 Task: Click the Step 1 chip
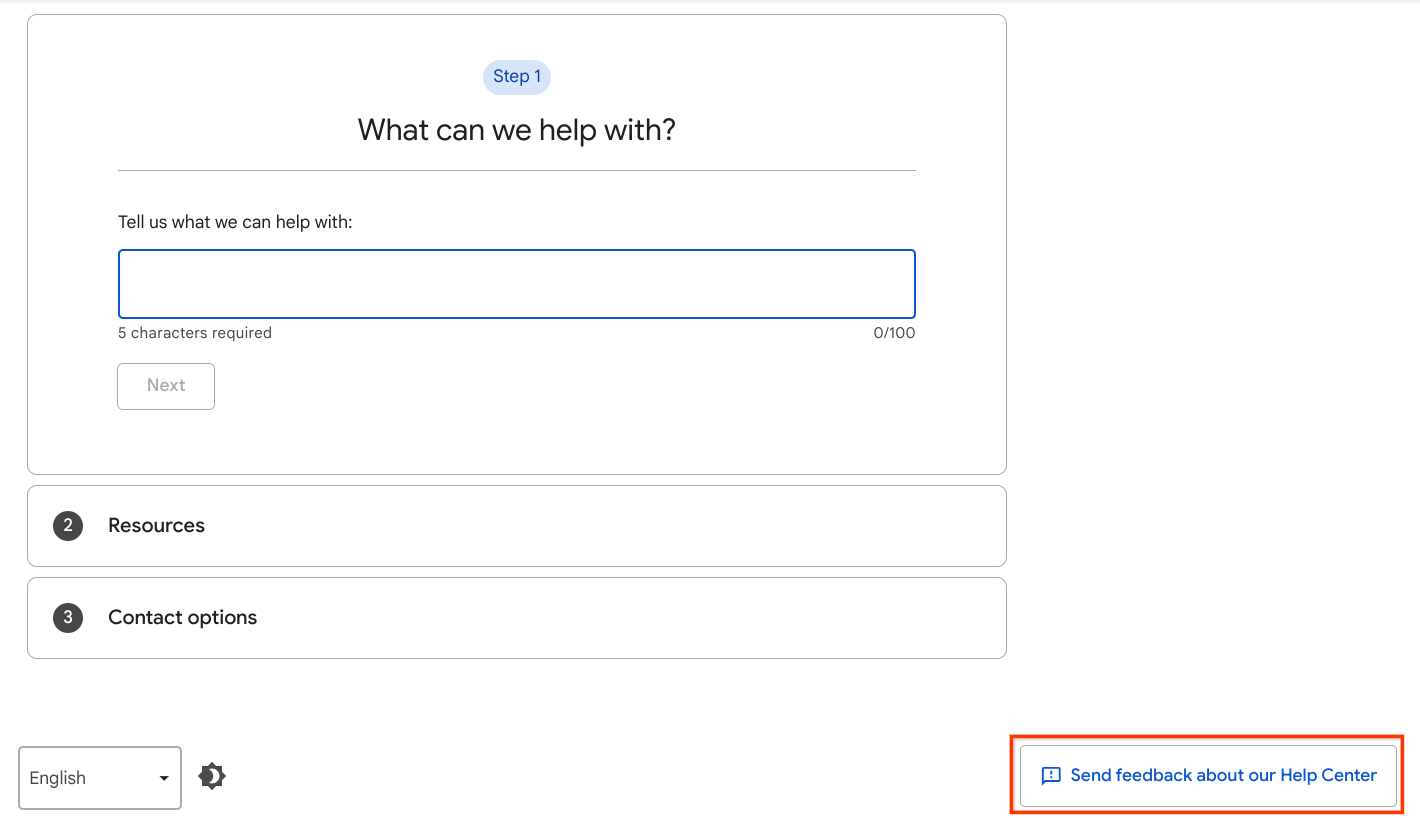click(x=516, y=76)
